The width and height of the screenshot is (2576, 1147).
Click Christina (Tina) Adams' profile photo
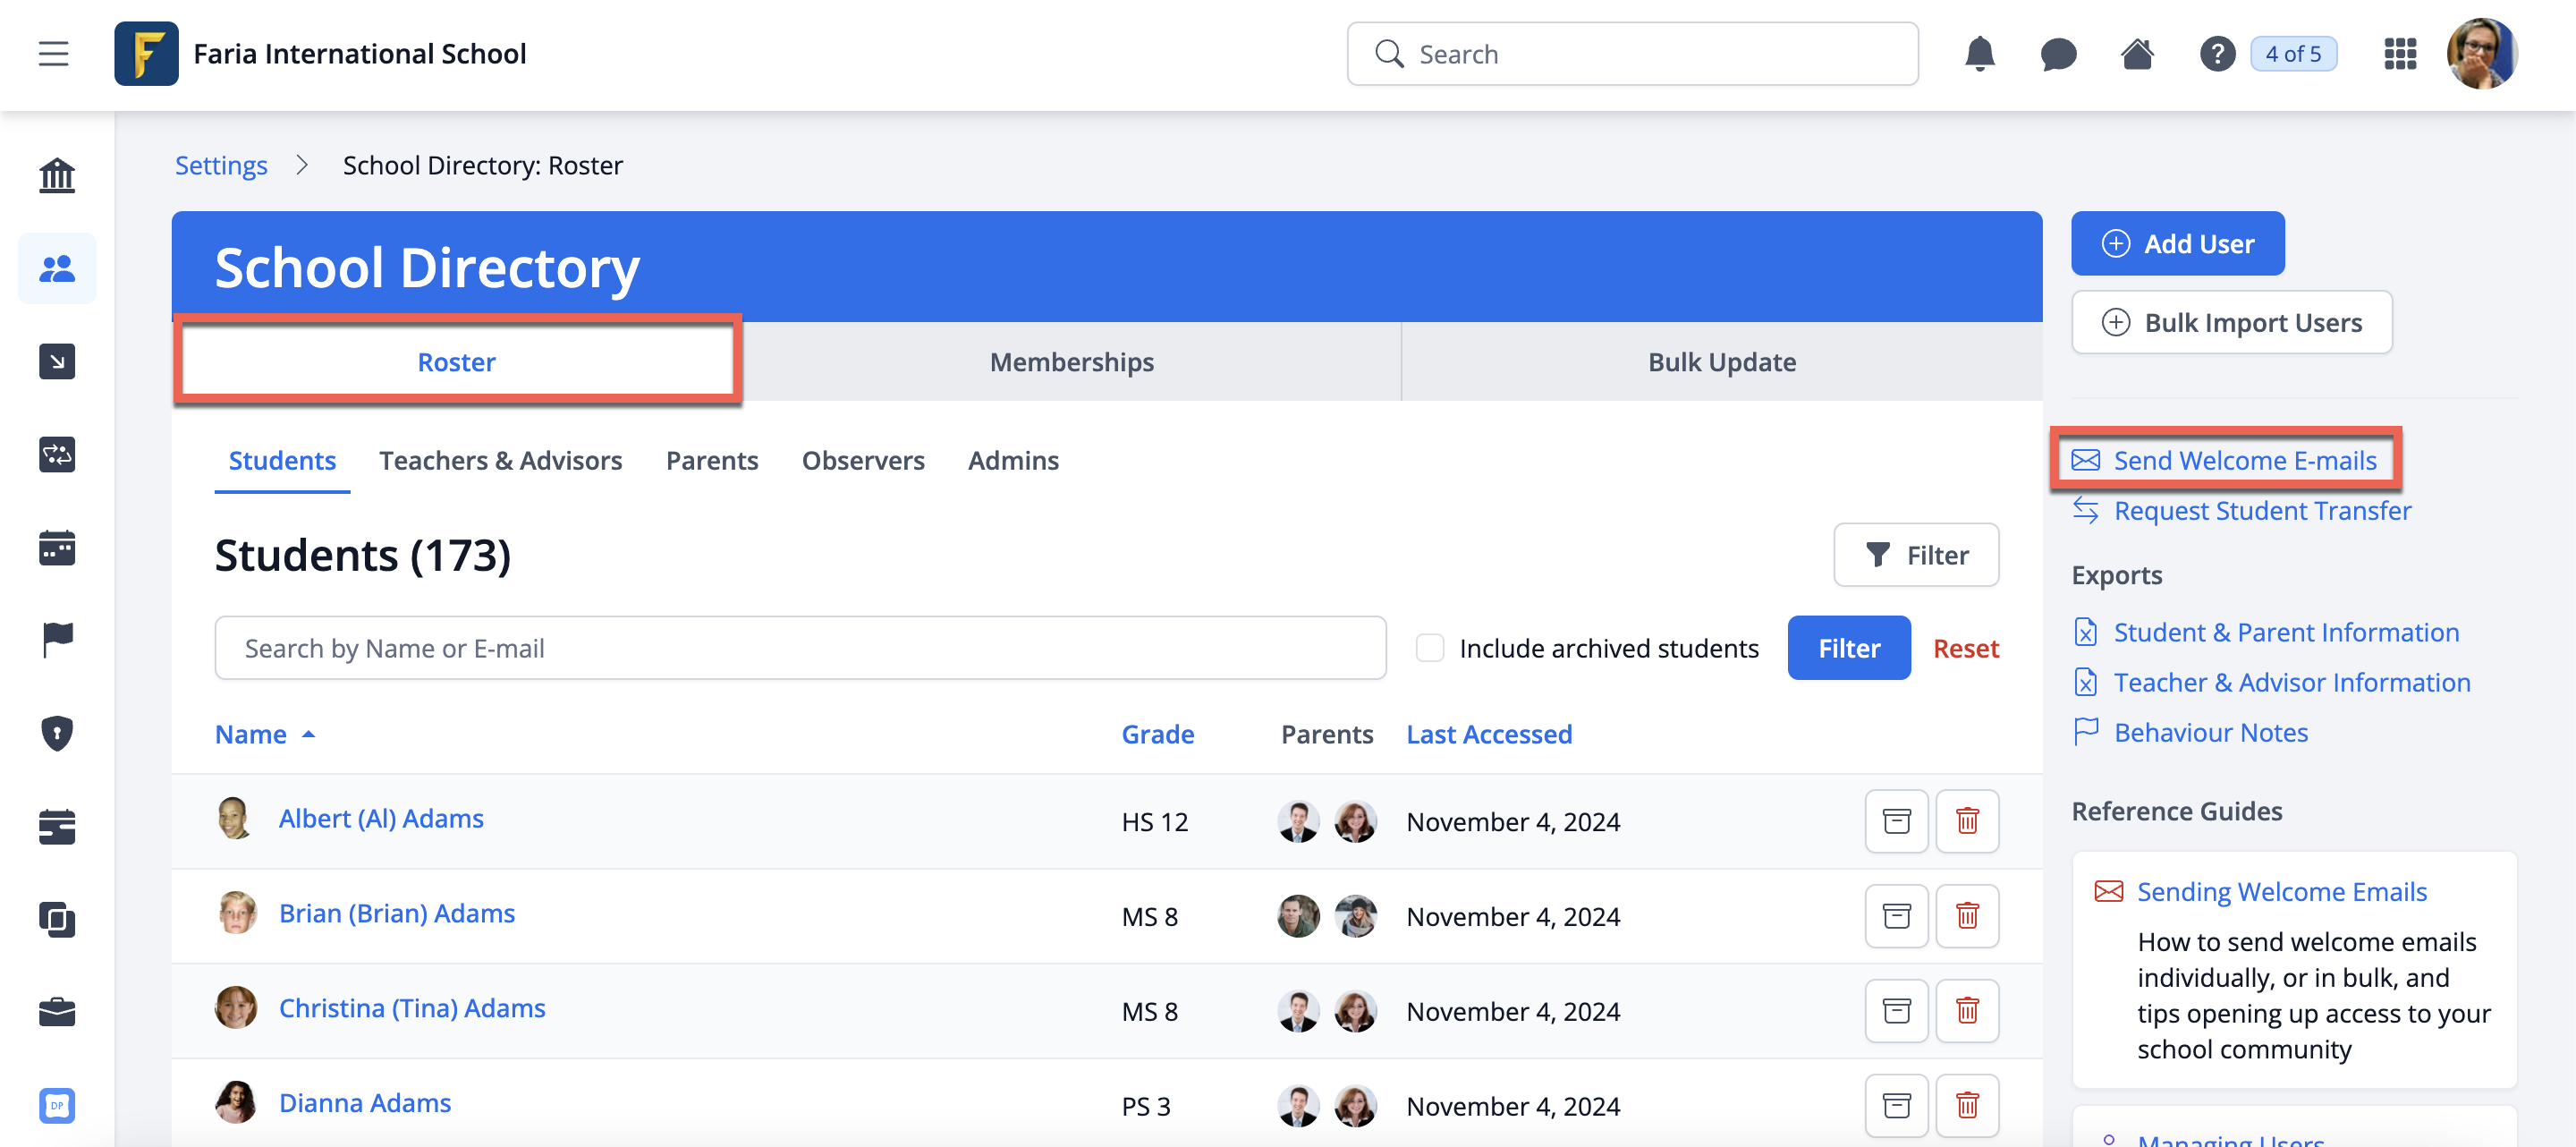236,1008
